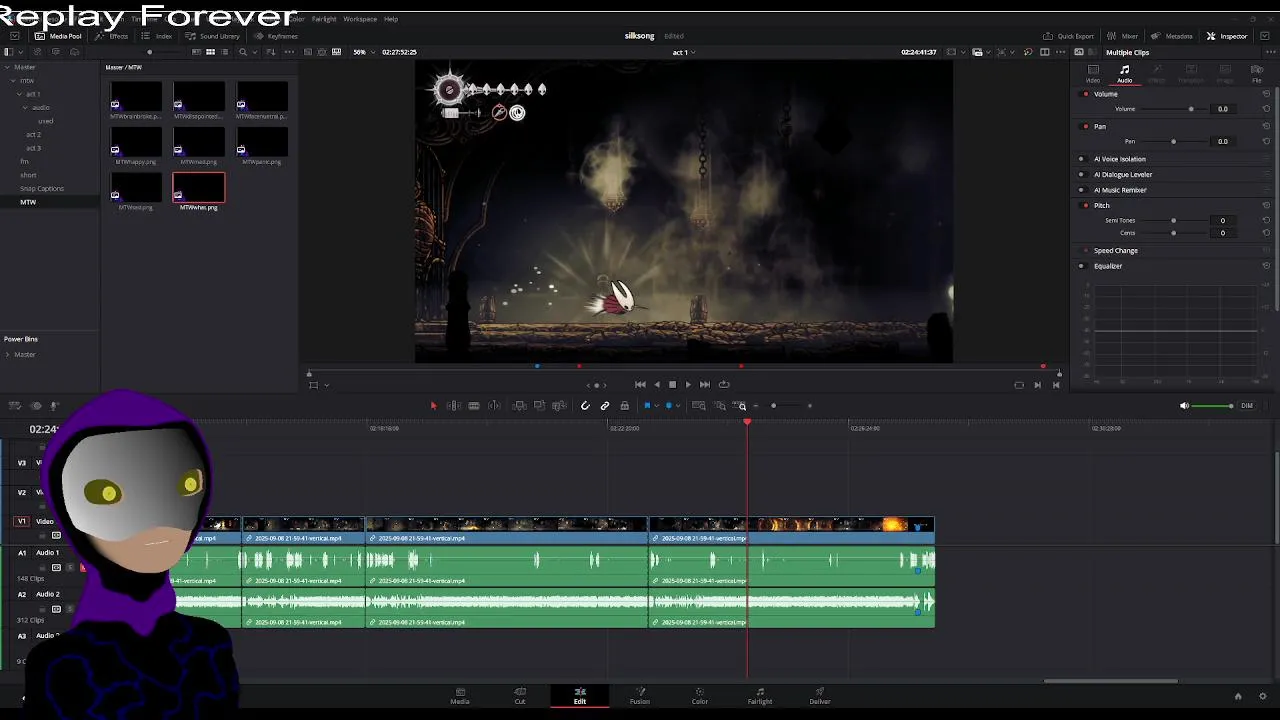Toggle timeline Snapping magnet icon
Screen dimensions: 1280x720
[x=585, y=406]
